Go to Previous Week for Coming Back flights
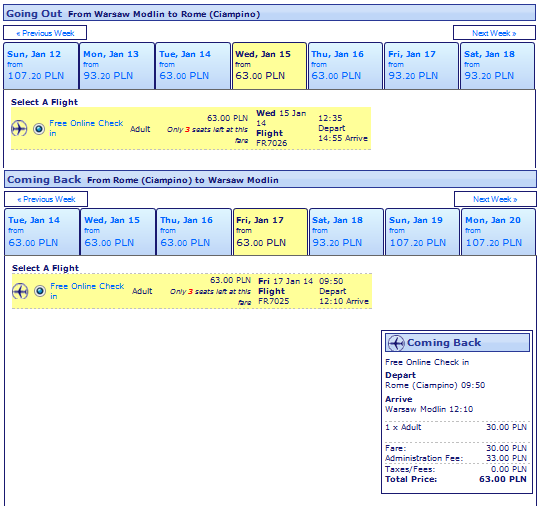Image resolution: width=538 pixels, height=506 pixels. [x=46, y=199]
